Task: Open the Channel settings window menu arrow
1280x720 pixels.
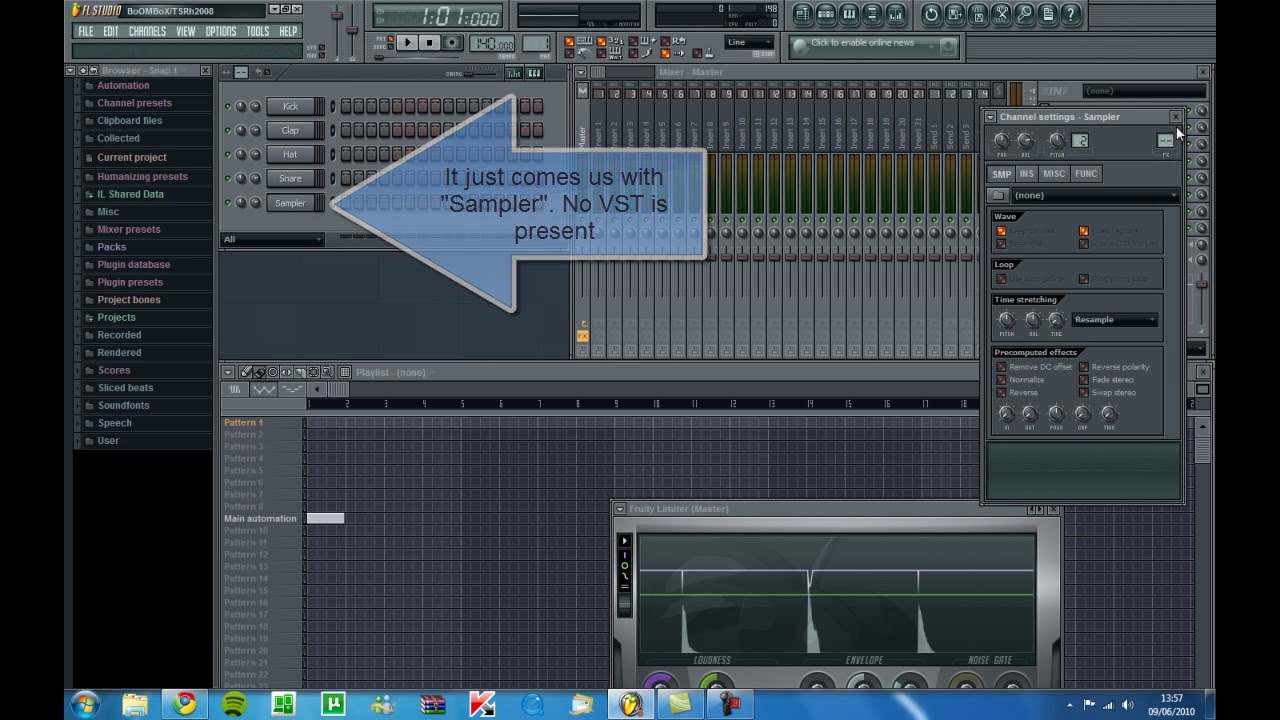Action: (x=991, y=117)
